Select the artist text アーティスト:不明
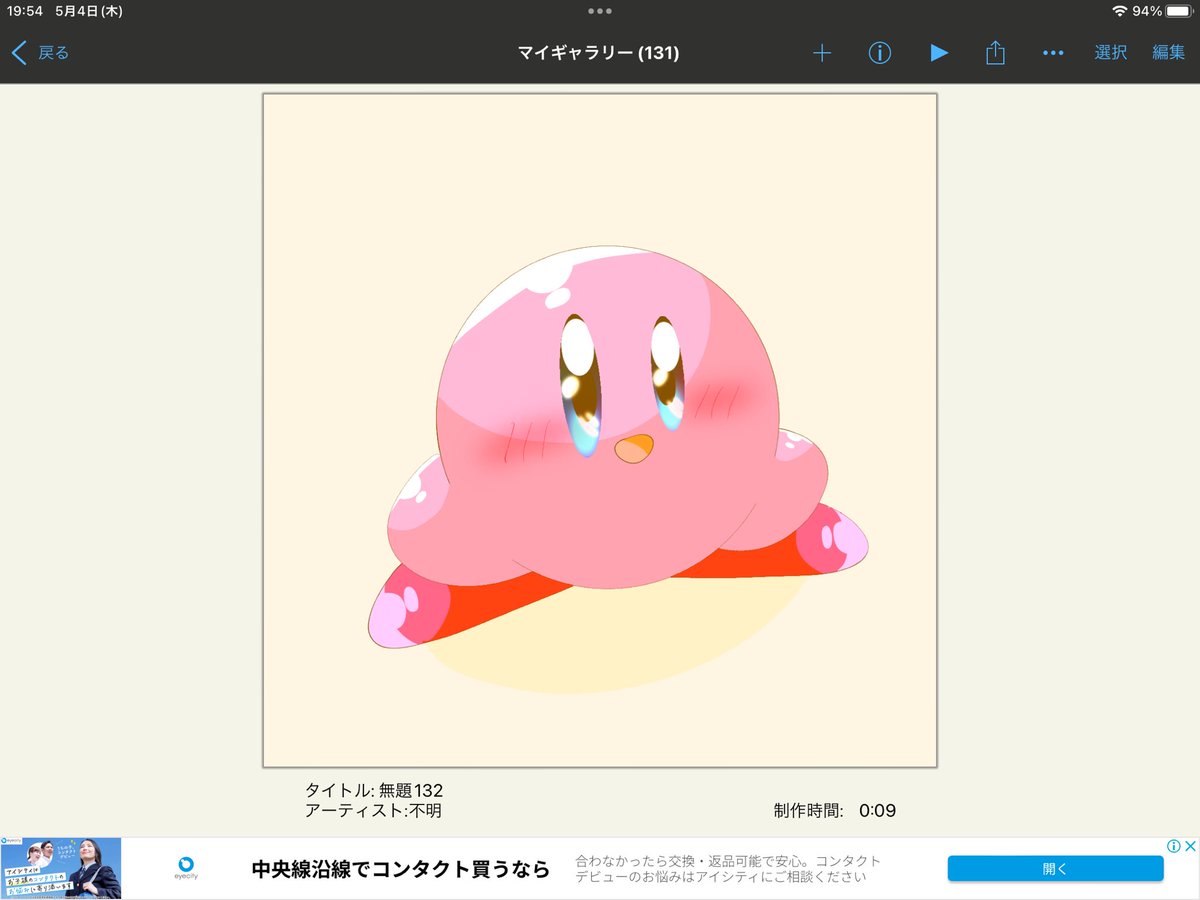1200x900 pixels. pyautogui.click(x=373, y=811)
